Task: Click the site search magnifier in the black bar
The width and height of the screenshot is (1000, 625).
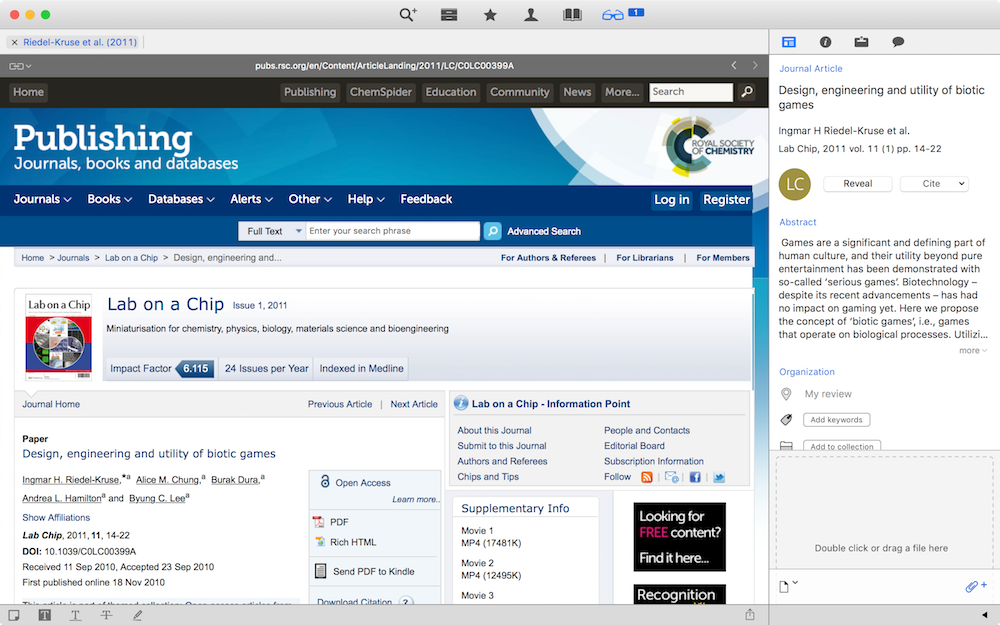Action: pyautogui.click(x=746, y=92)
